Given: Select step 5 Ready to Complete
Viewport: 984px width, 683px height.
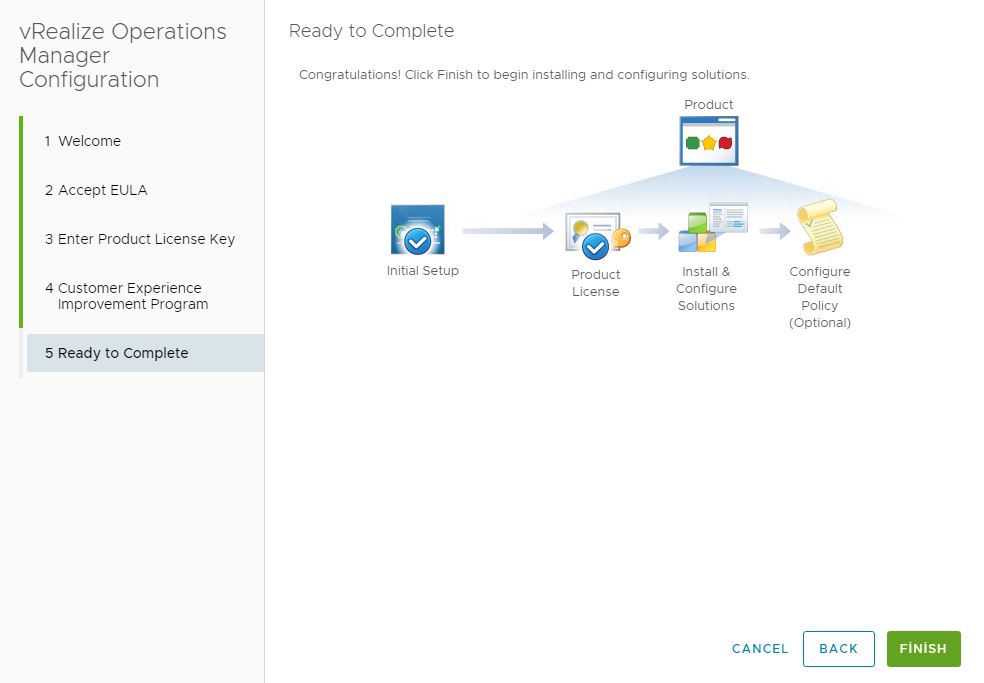Looking at the screenshot, I should (x=145, y=353).
